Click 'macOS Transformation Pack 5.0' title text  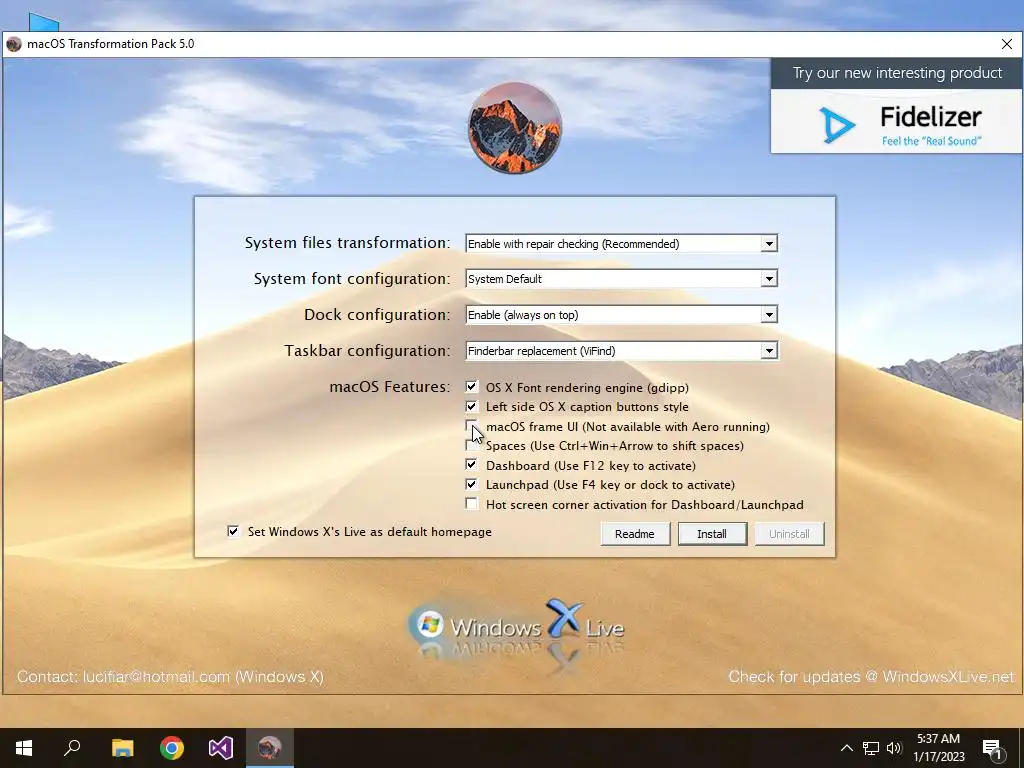pyautogui.click(x=110, y=44)
